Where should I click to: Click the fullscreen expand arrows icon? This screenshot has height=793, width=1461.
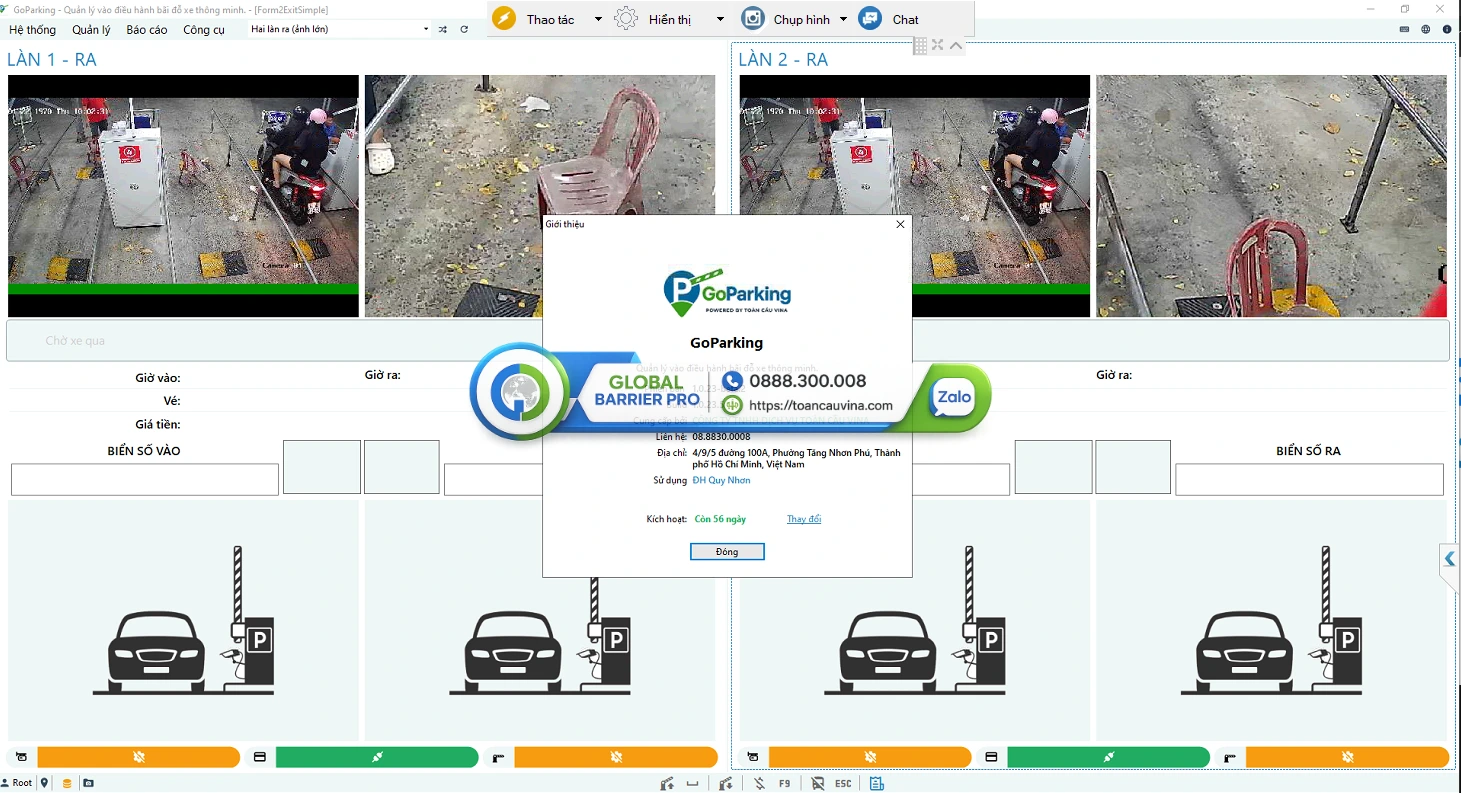click(x=937, y=45)
